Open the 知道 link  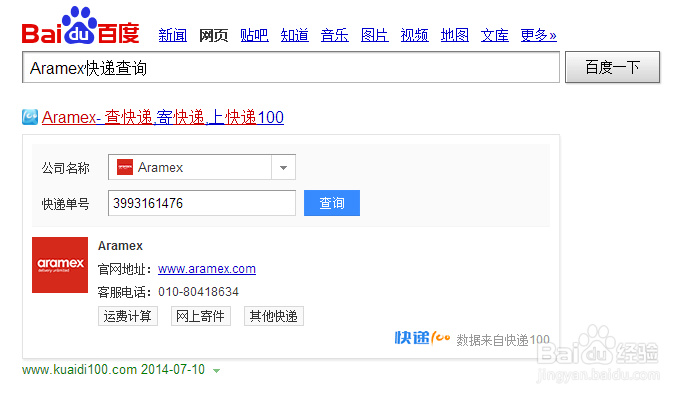tap(294, 35)
